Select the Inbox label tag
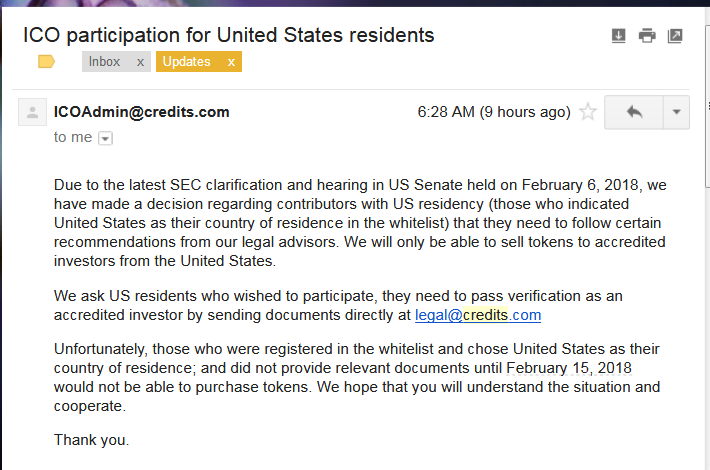Screen dimensions: 710x470 104,62
